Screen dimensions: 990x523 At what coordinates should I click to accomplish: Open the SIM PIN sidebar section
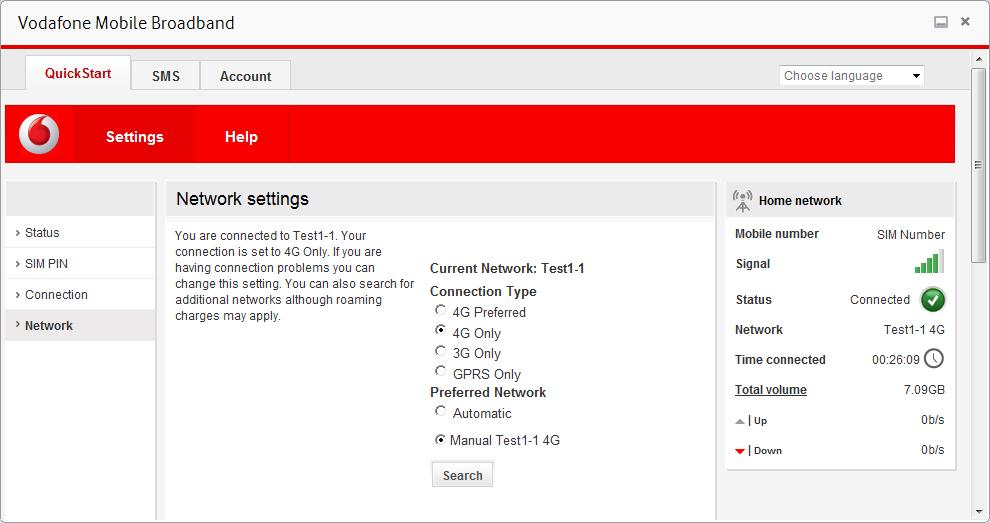coord(80,263)
